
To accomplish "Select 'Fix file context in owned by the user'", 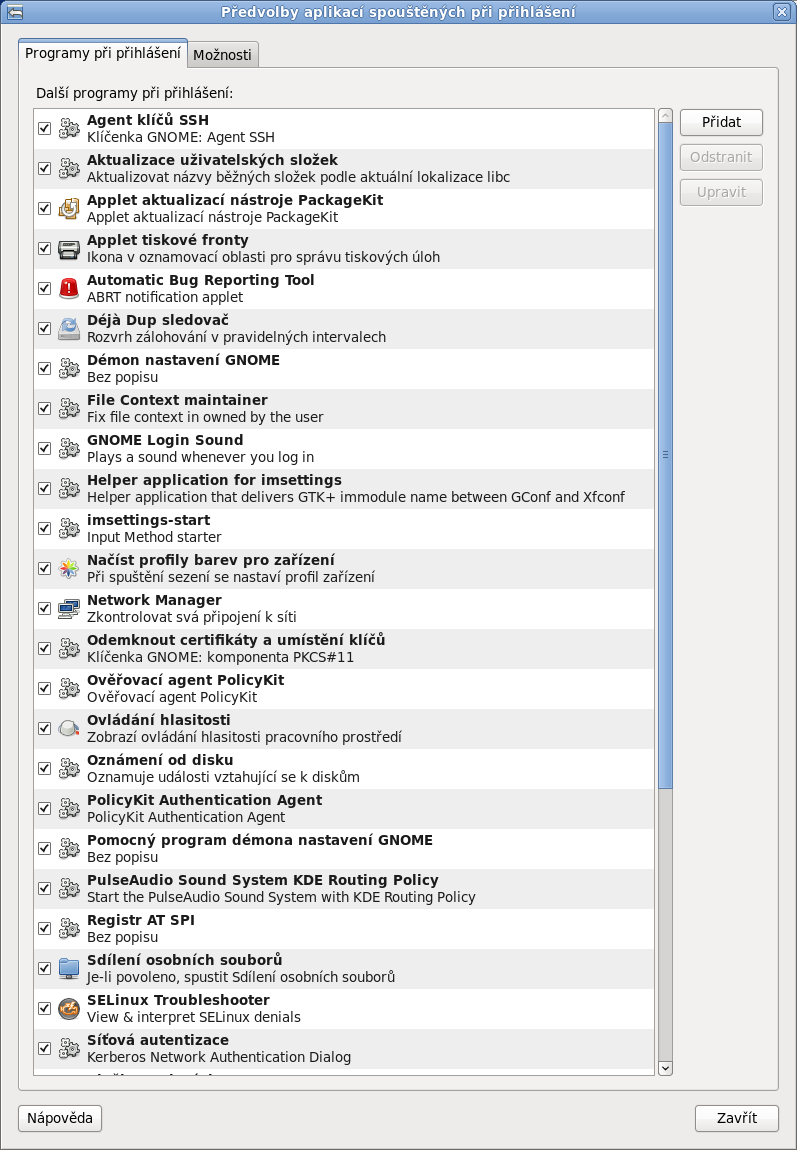I will pyautogui.click(x=205, y=417).
